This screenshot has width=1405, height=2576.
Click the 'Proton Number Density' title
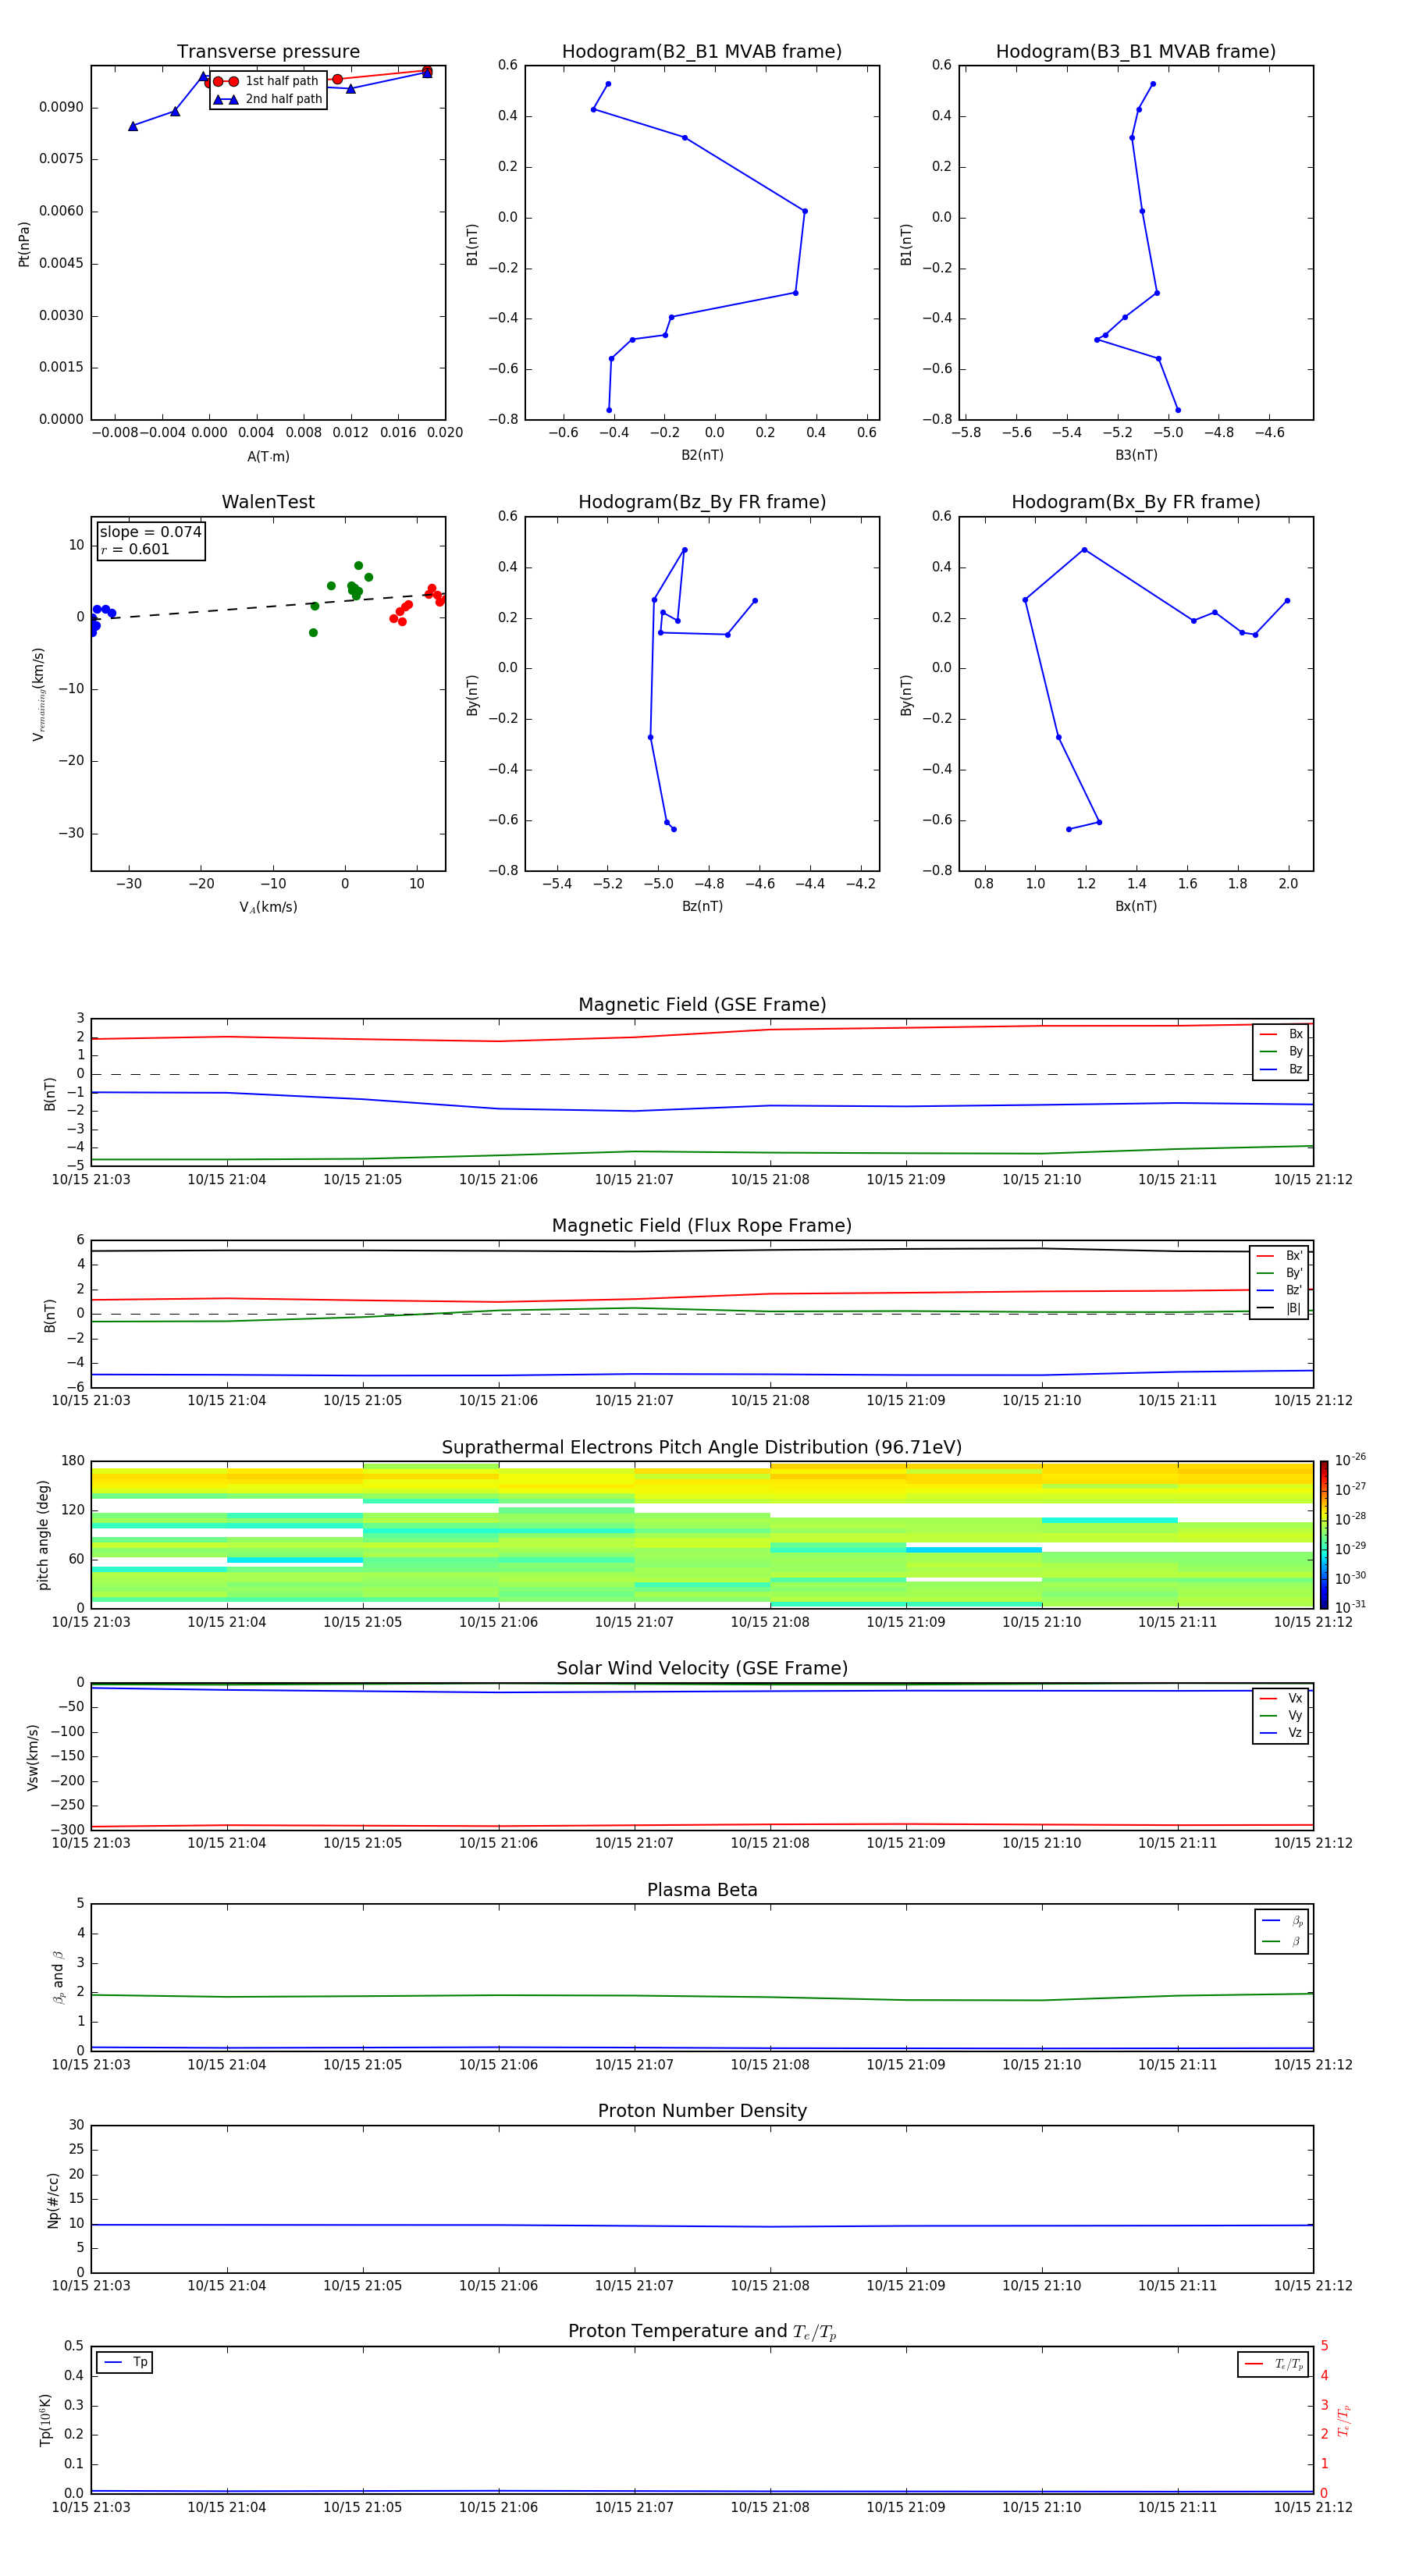[x=702, y=2111]
